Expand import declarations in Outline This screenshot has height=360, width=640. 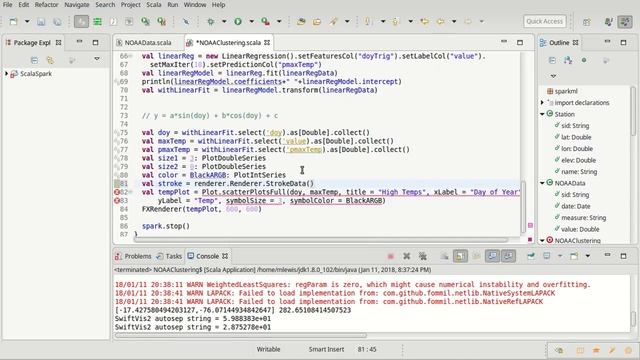[542, 103]
